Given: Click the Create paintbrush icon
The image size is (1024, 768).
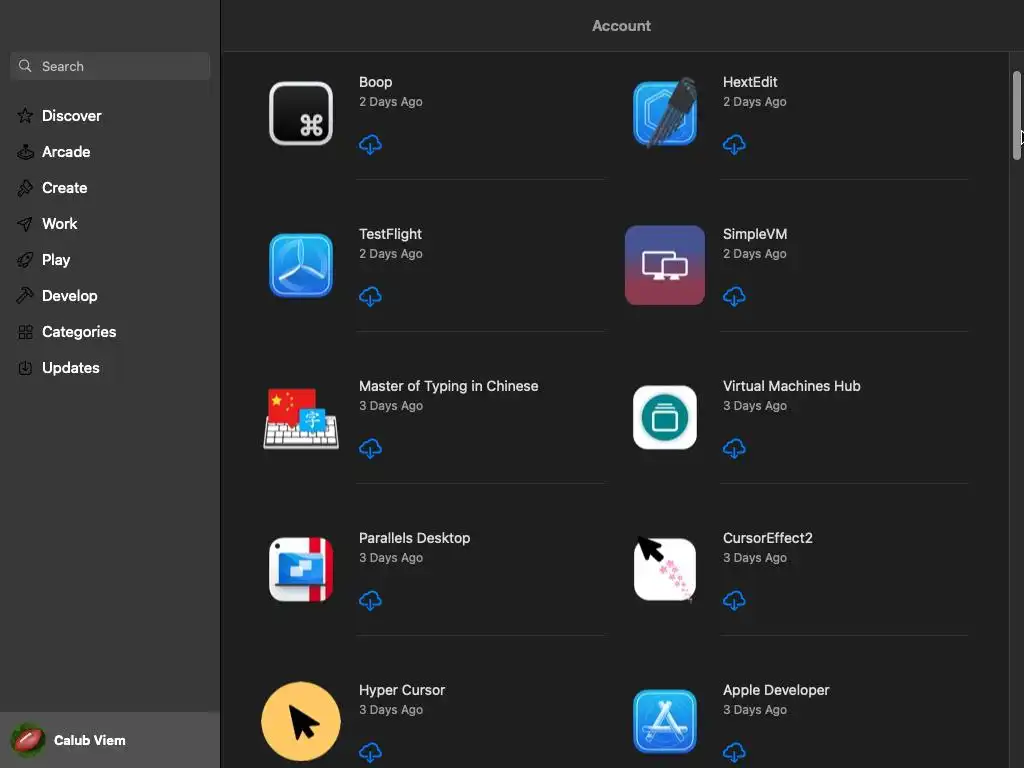Looking at the screenshot, I should 25,188.
